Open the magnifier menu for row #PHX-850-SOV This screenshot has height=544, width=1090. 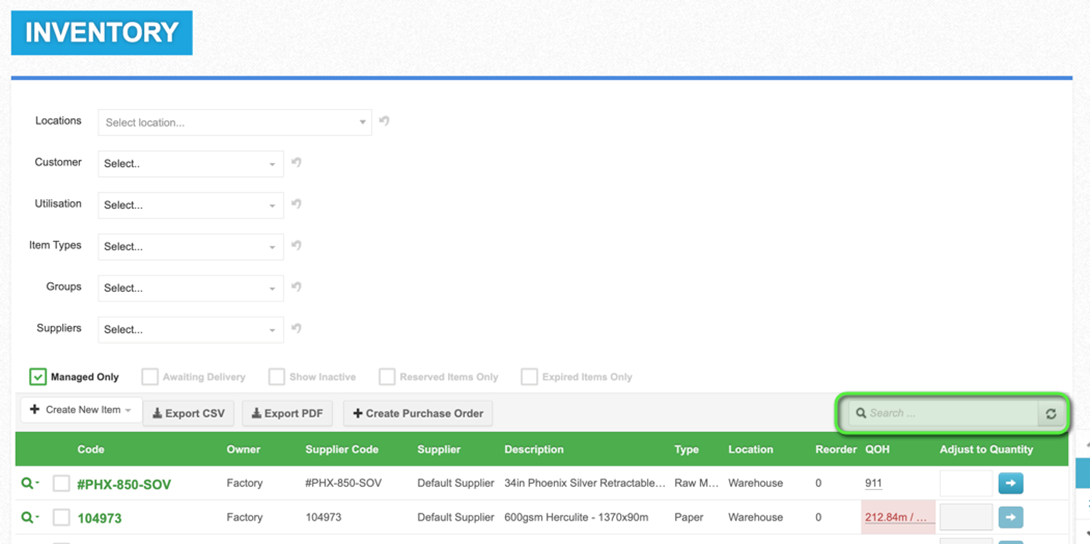click(28, 484)
